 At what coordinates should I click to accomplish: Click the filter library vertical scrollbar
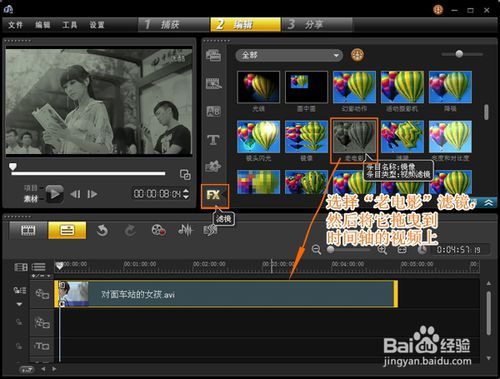[486, 112]
